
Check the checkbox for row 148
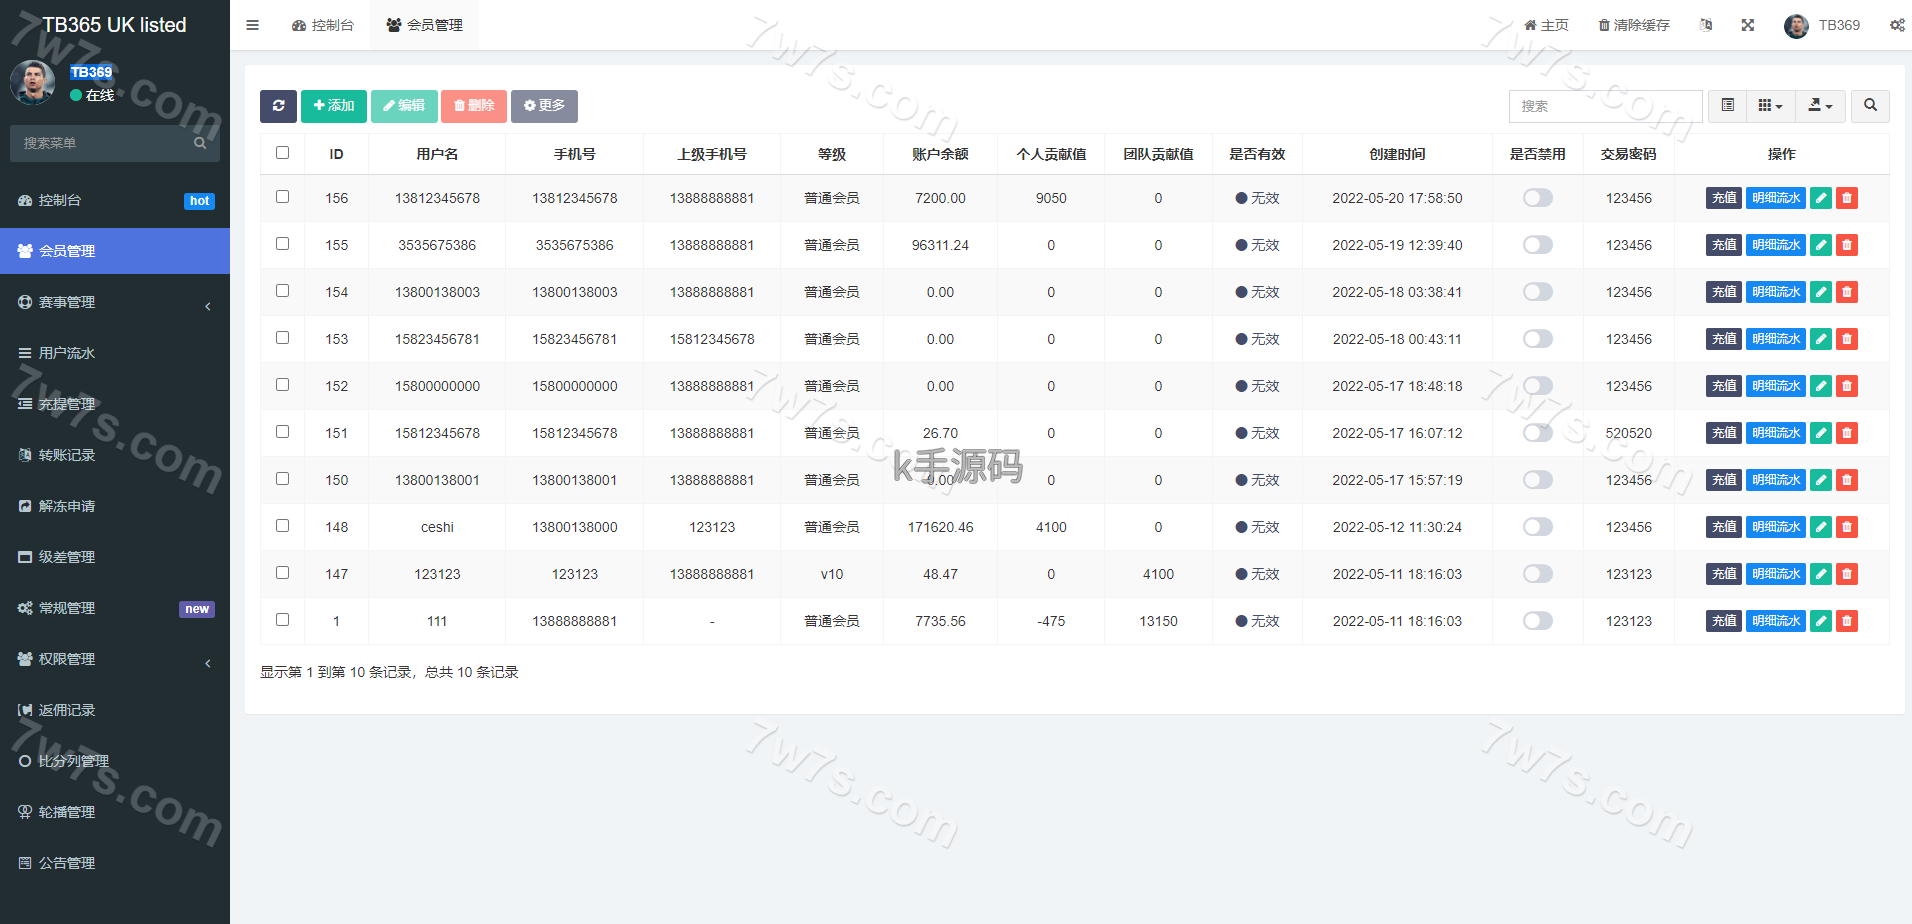(283, 526)
